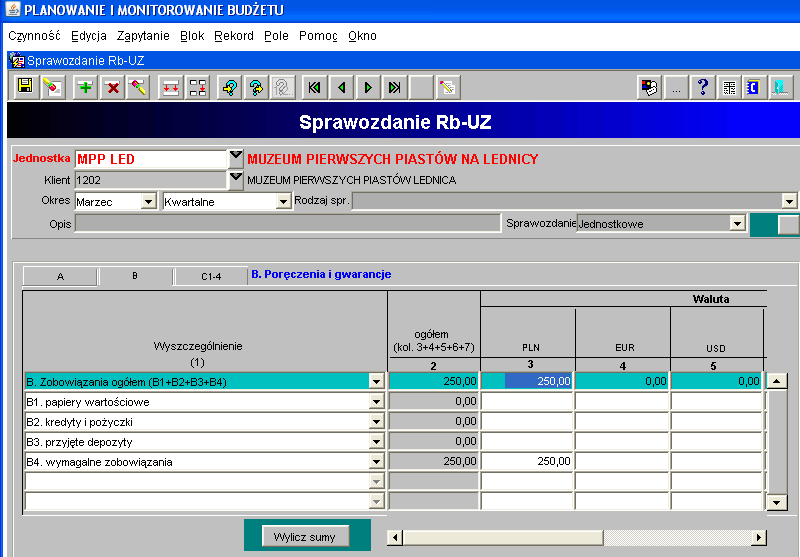Select the highlighted PLN value 250,00 in row B
Image resolution: width=800 pixels, height=557 pixels.
point(538,381)
